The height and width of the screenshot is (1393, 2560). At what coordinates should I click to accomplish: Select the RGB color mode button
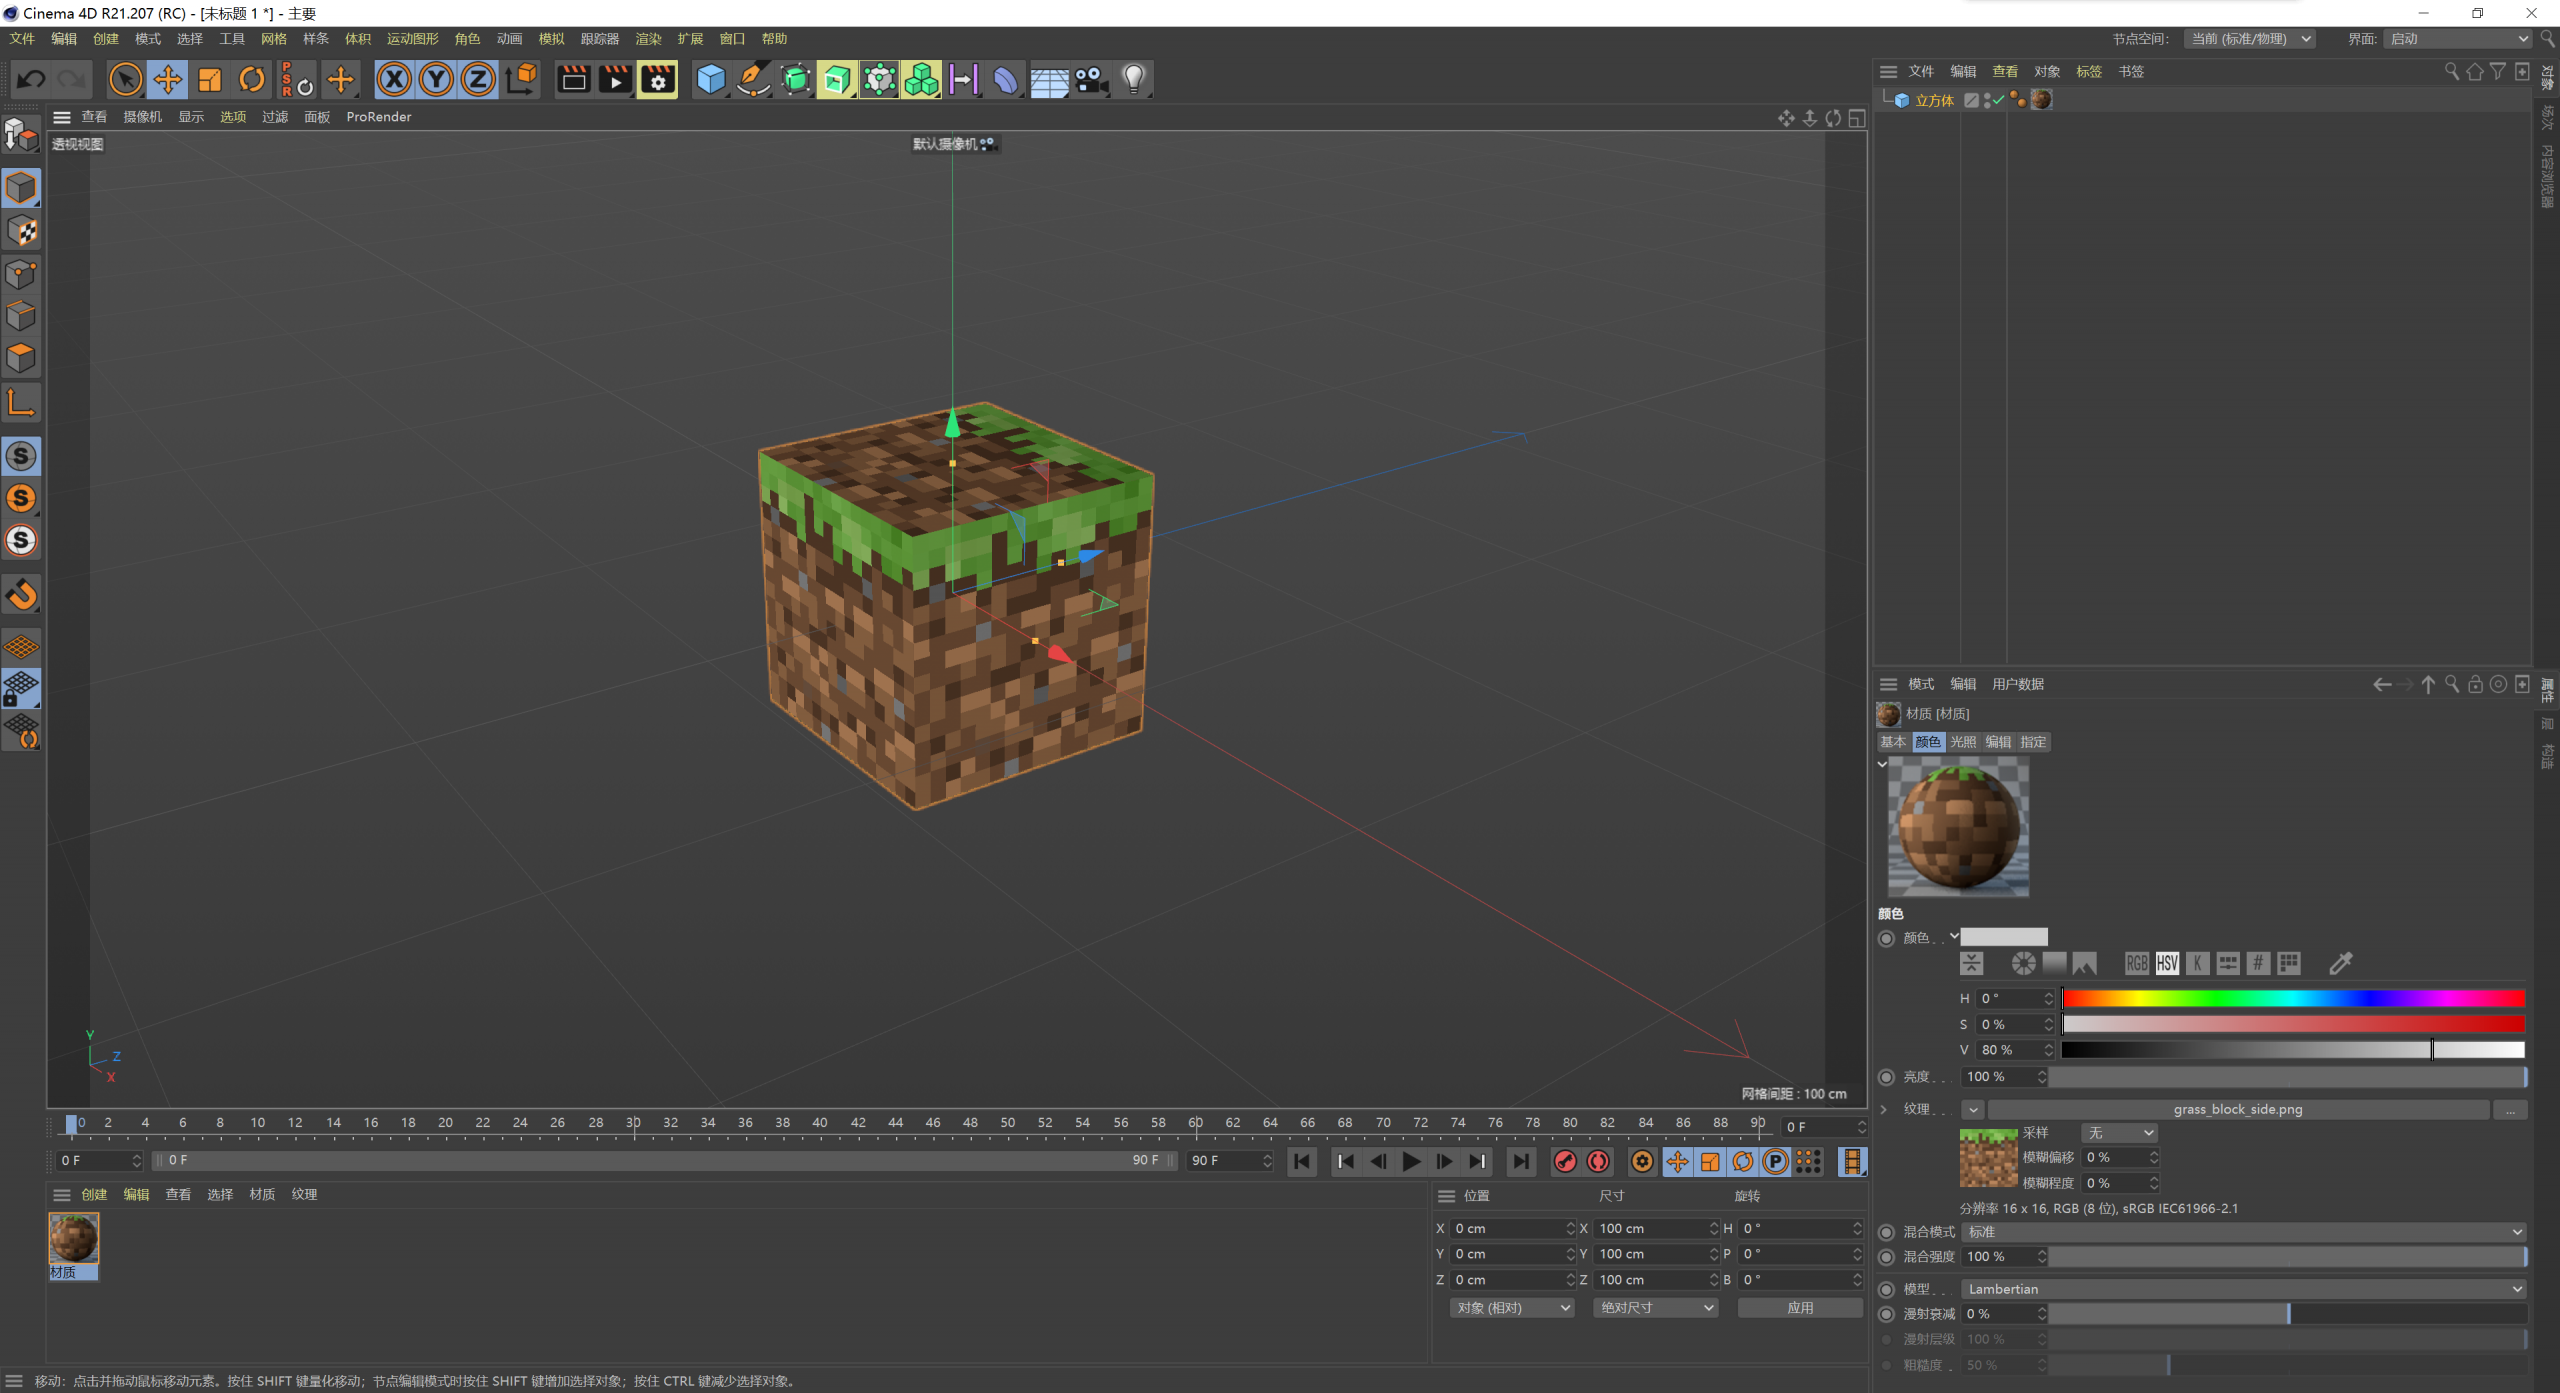pyautogui.click(x=2137, y=963)
